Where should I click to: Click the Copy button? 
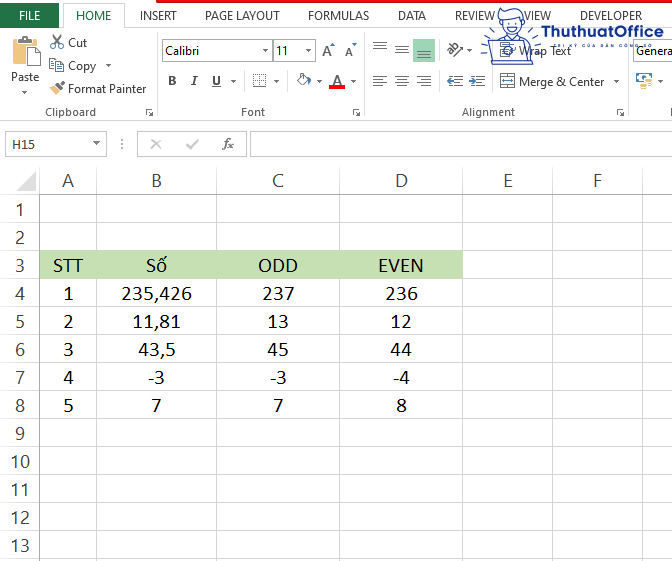pos(73,66)
